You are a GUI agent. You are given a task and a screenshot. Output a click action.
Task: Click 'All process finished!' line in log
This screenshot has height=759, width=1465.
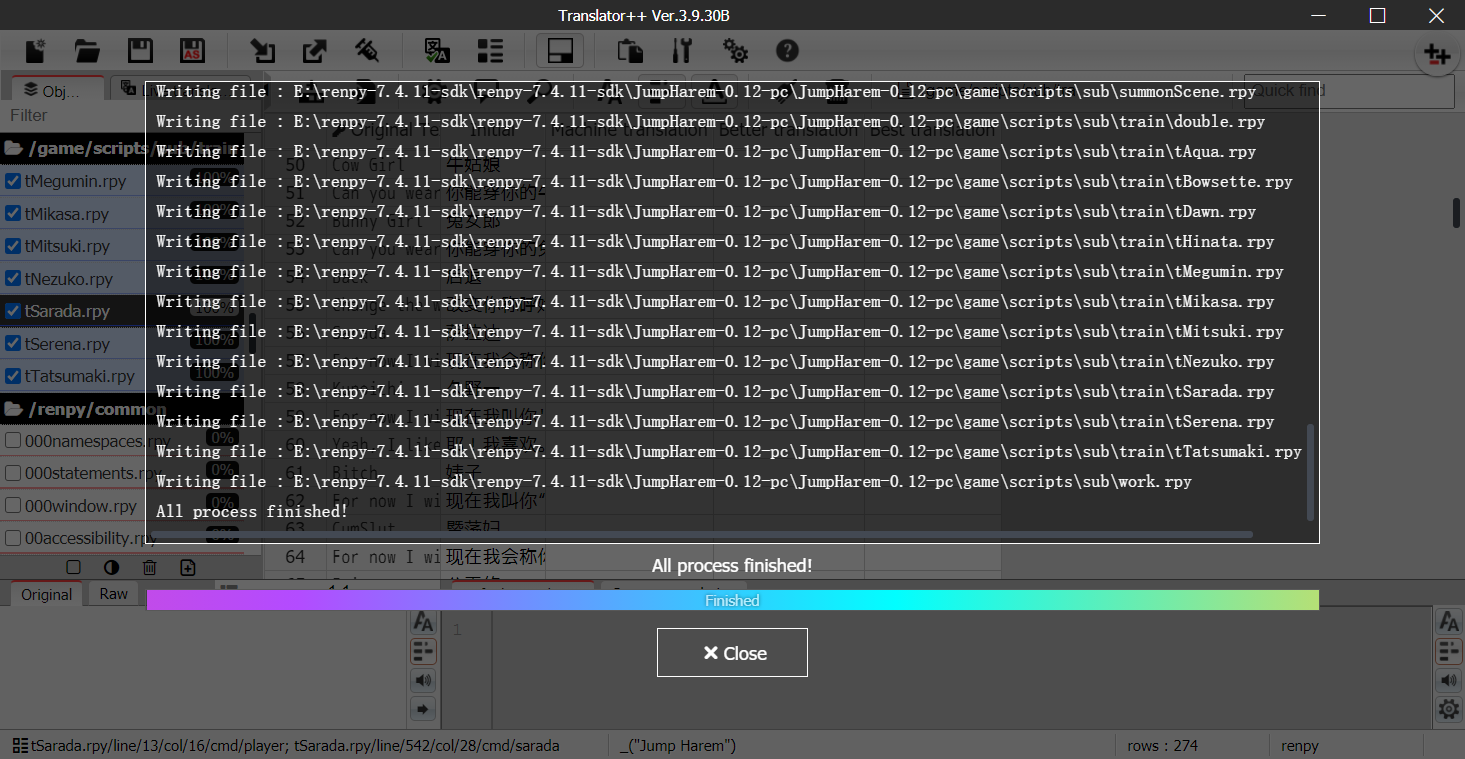click(x=252, y=512)
